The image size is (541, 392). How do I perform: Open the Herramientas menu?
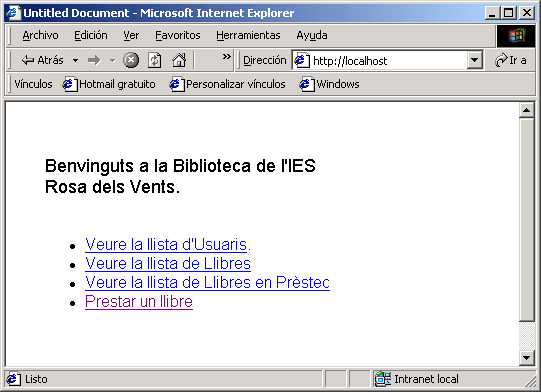(248, 35)
